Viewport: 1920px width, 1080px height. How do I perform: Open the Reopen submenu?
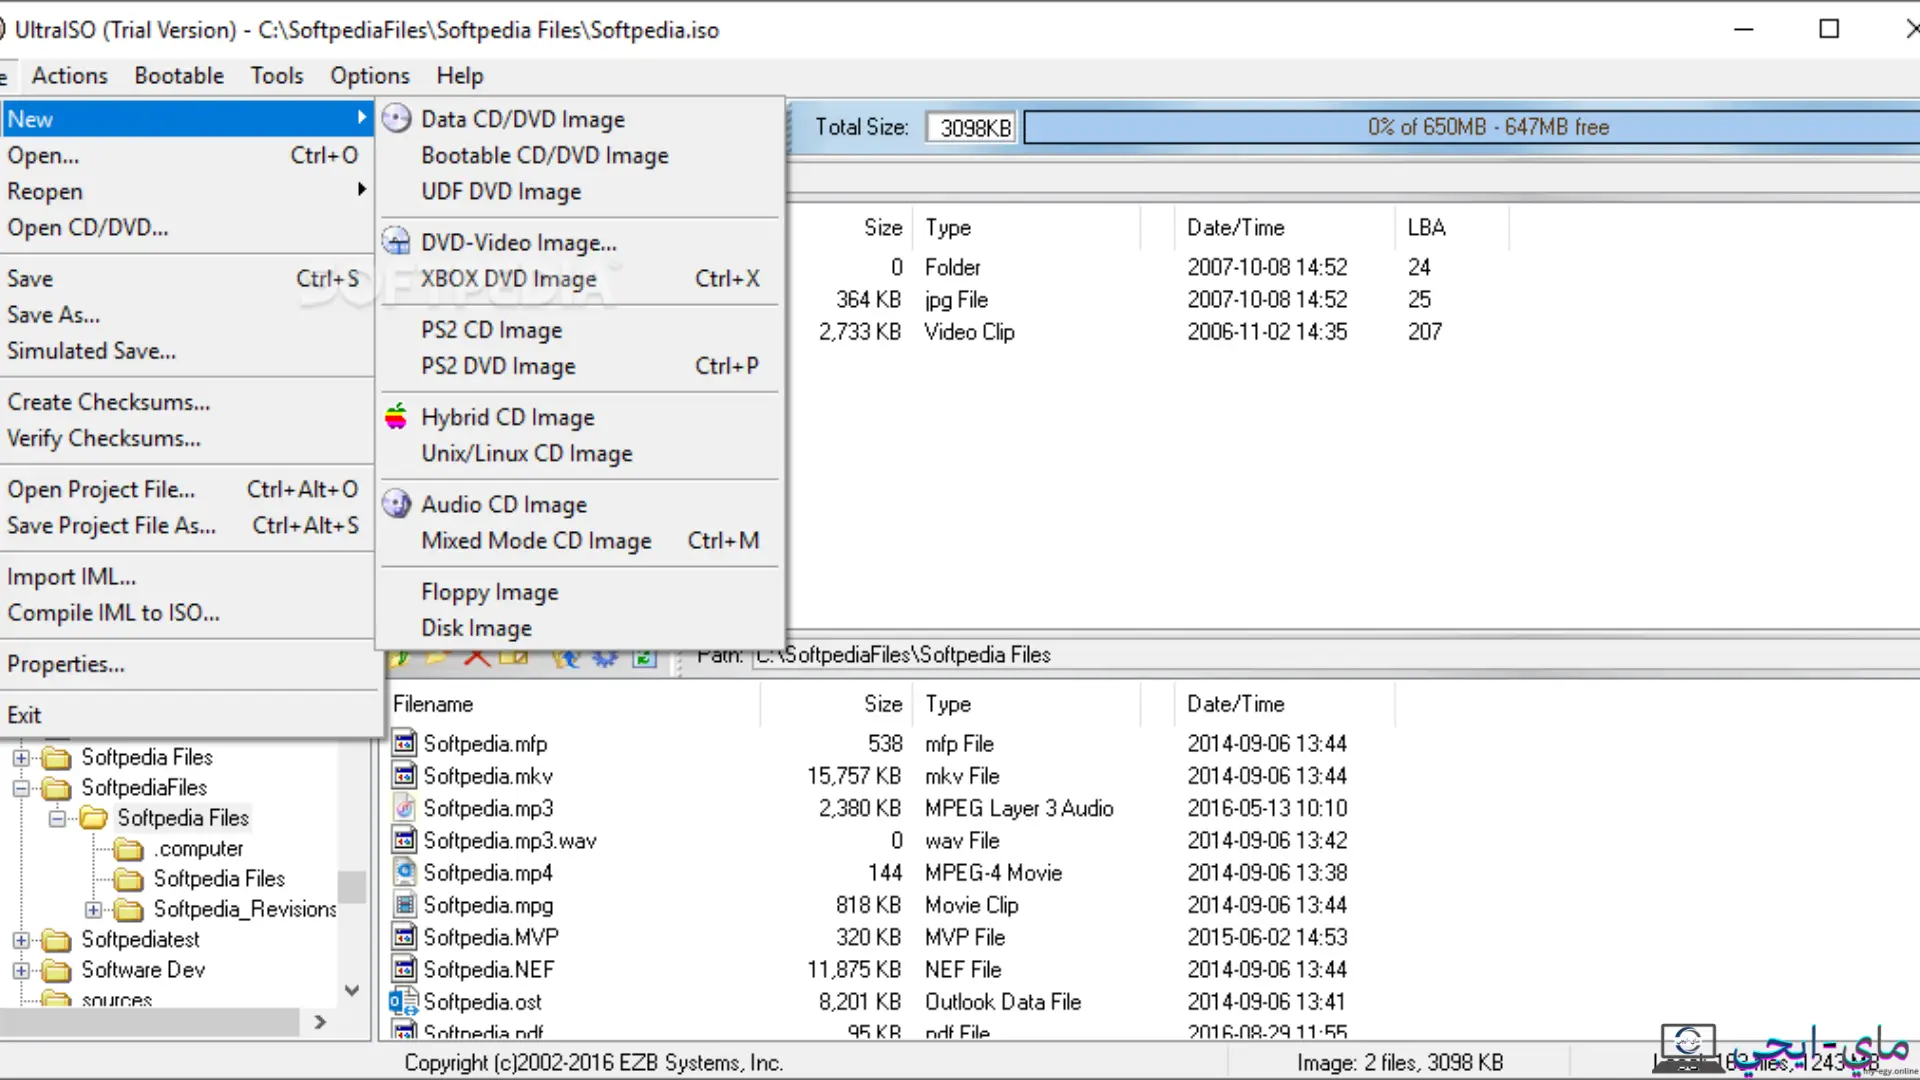(187, 191)
